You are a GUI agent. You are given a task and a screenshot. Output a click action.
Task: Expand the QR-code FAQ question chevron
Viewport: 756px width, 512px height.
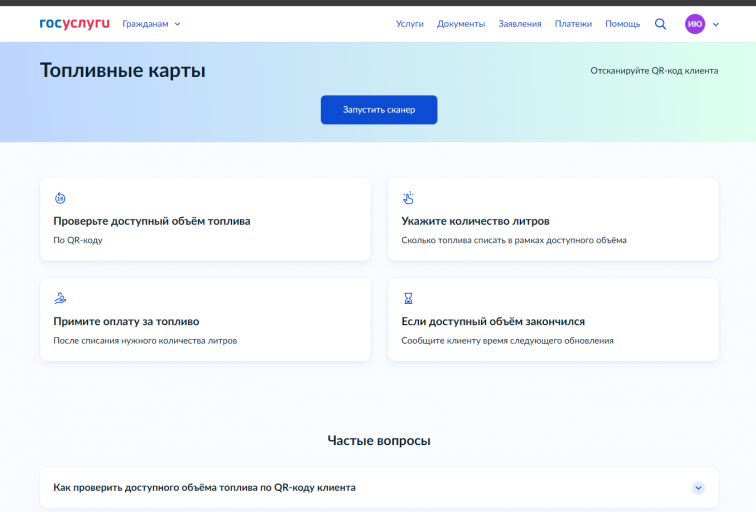click(x=698, y=488)
